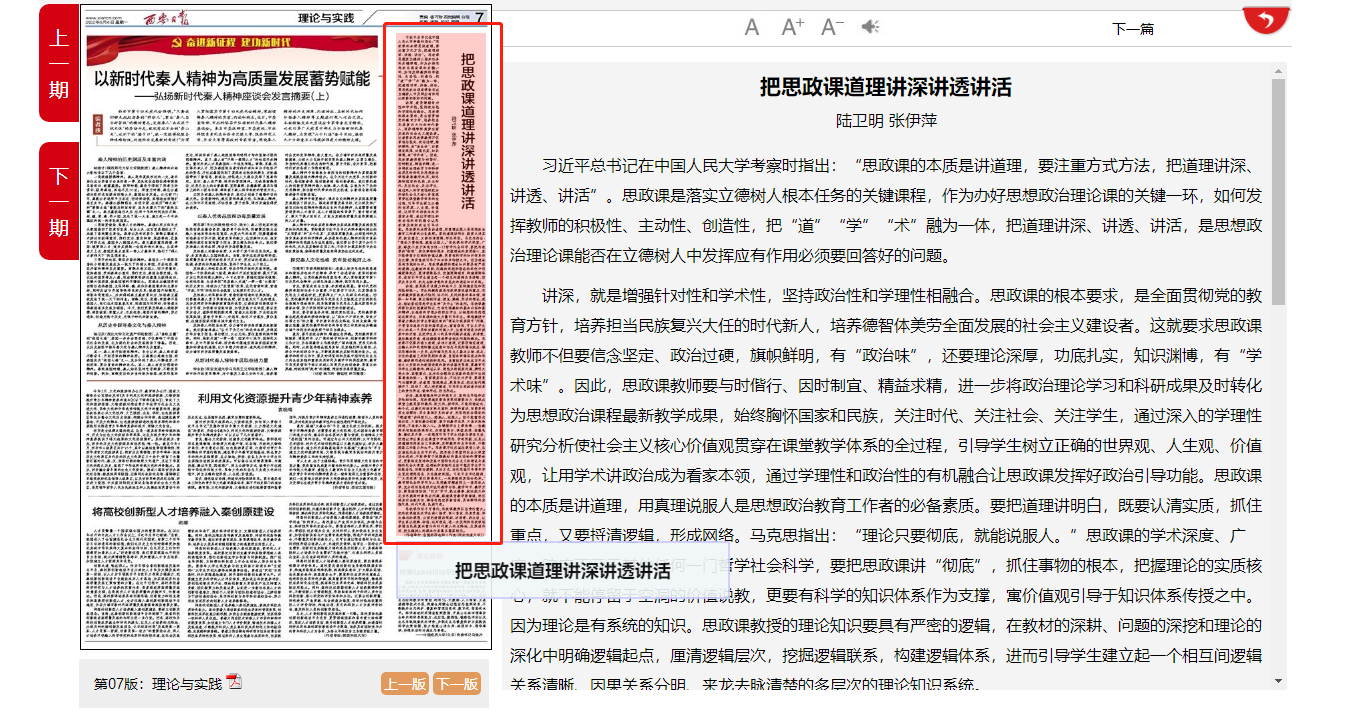Click the 上一版 previous page button

point(405,684)
